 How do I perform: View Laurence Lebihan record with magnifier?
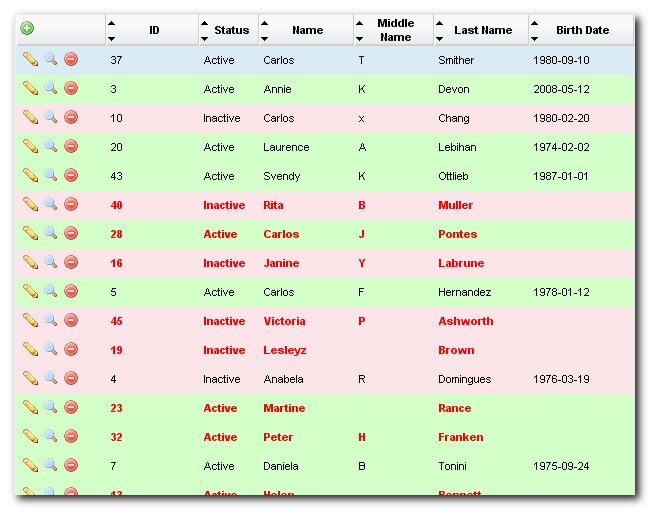(x=50, y=146)
